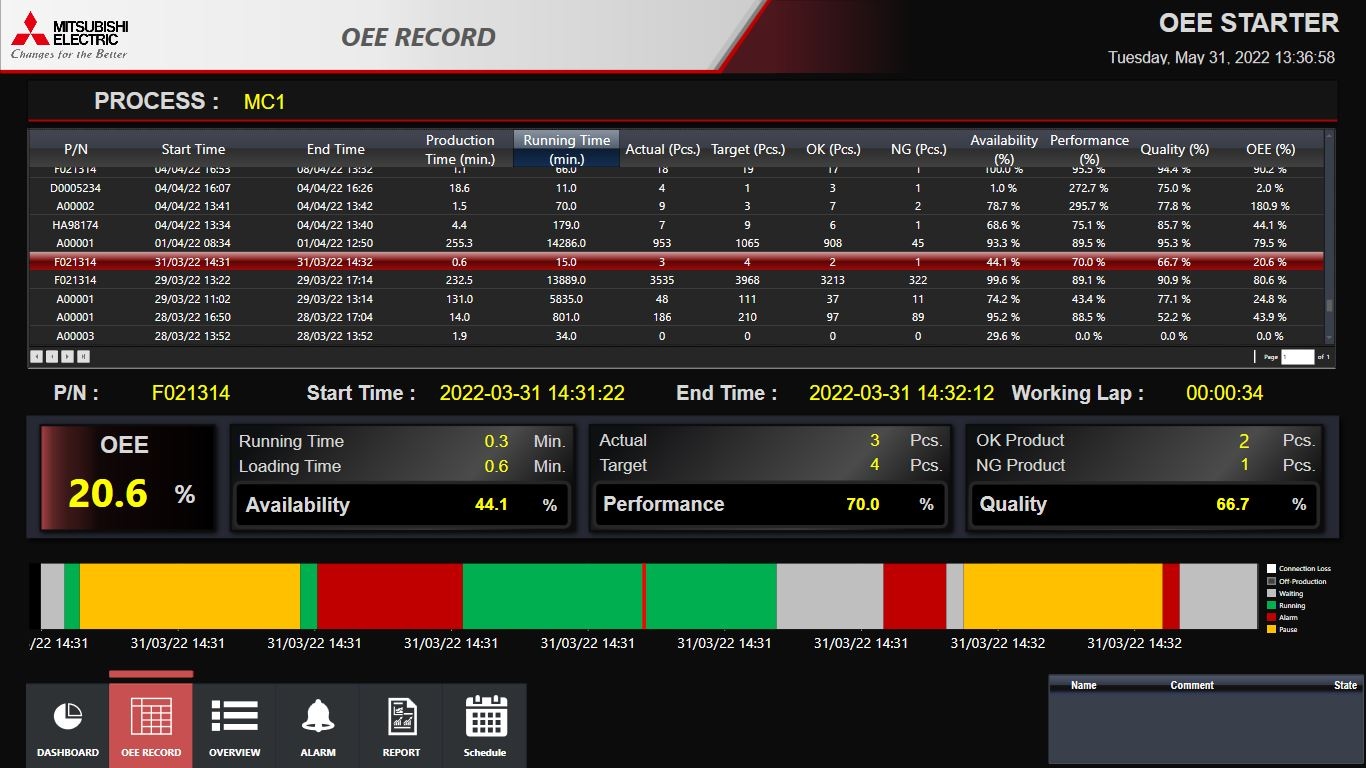The width and height of the screenshot is (1366, 768).
Task: Open the DASHBOARD pie chart view
Action: (66, 725)
